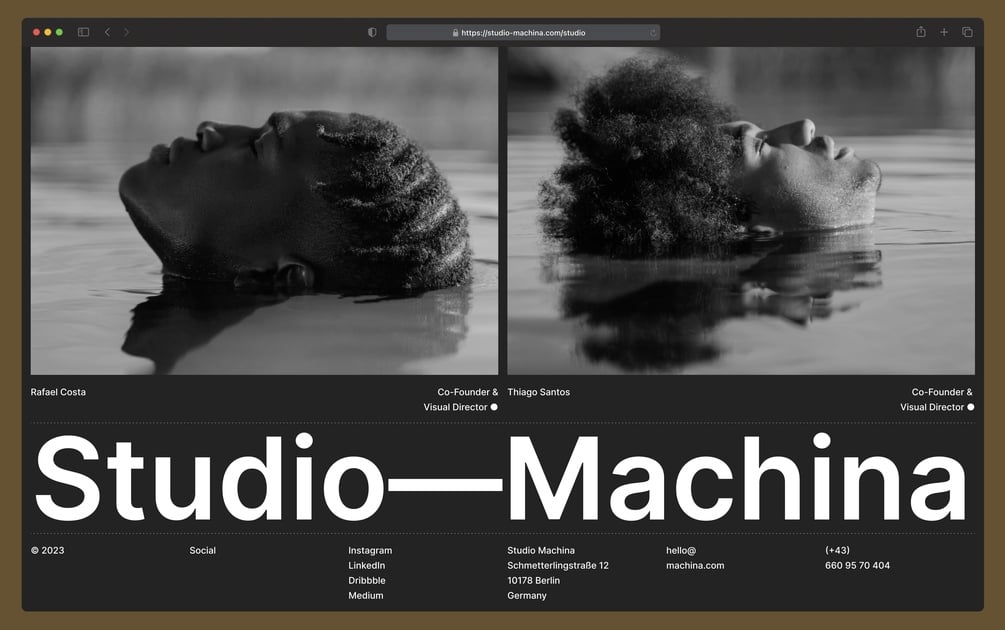Click the Social footer heading
1005x630 pixels.
click(203, 550)
